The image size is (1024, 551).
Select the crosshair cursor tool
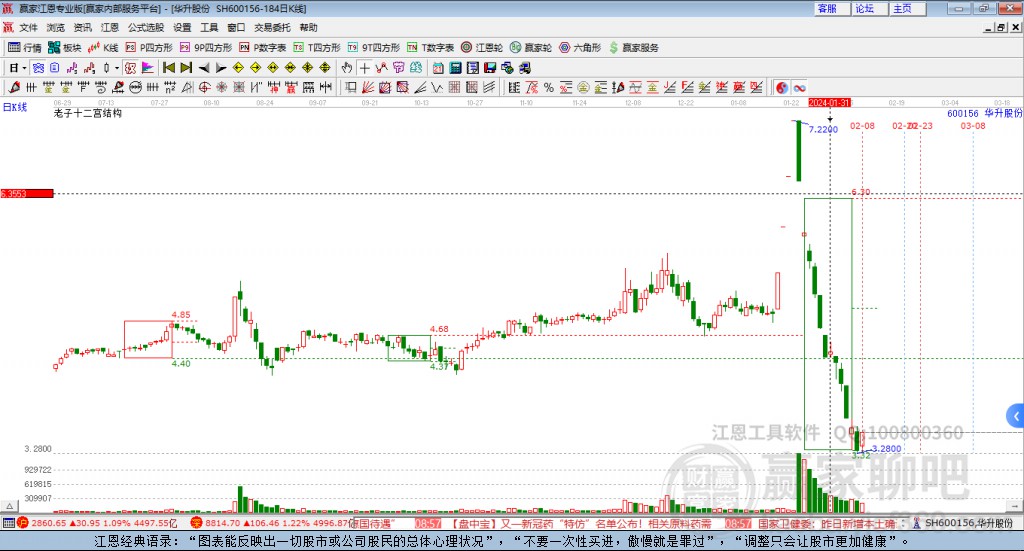tap(364, 68)
